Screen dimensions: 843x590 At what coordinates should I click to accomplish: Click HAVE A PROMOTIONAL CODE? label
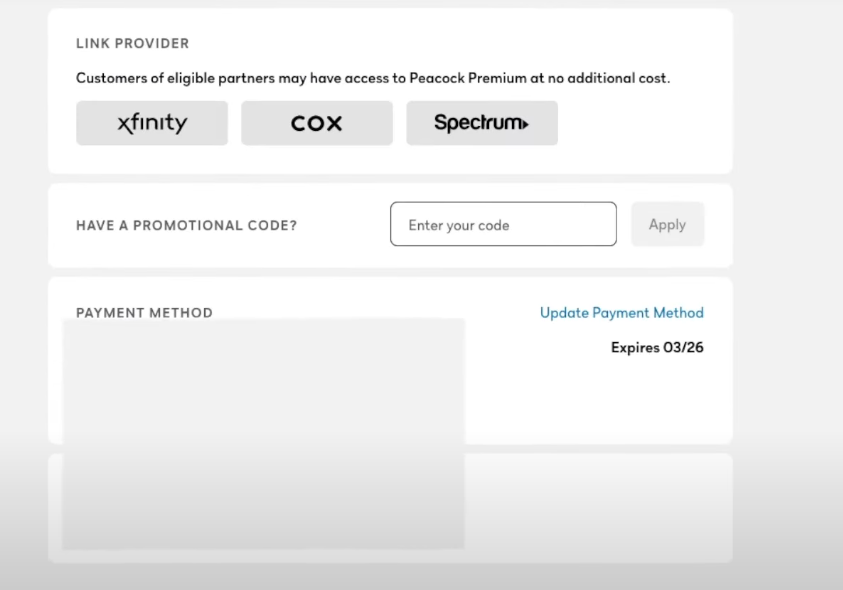coord(186,225)
